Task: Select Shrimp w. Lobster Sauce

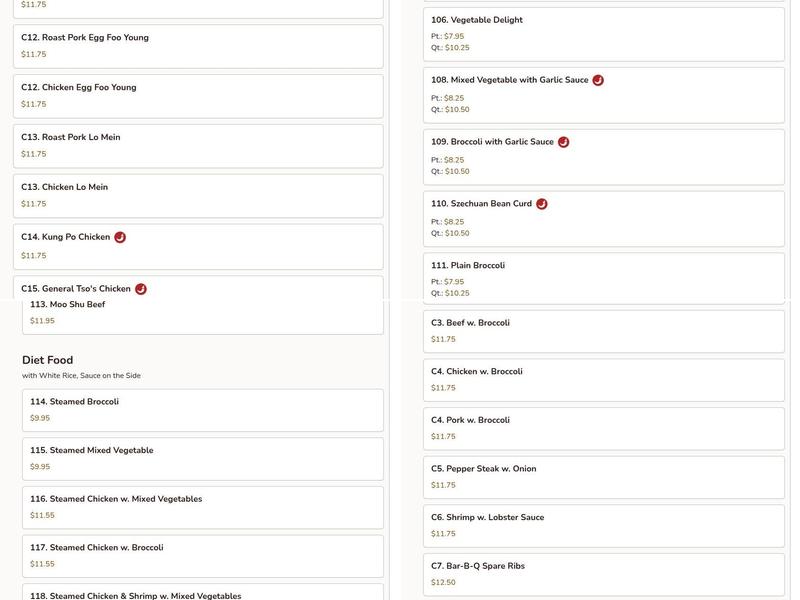Action: (x=604, y=524)
